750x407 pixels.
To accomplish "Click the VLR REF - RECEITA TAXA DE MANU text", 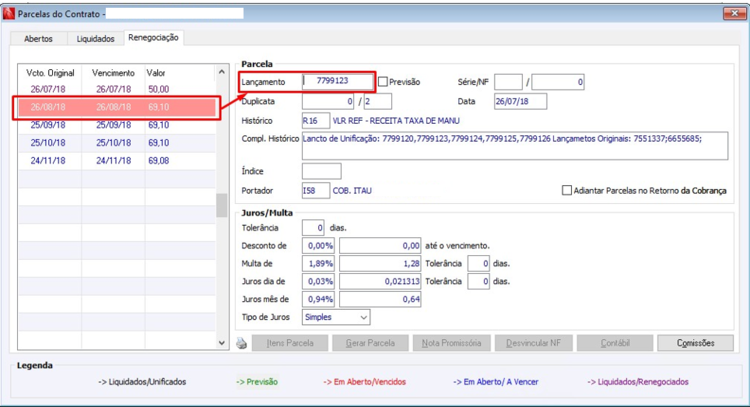I will coord(396,121).
